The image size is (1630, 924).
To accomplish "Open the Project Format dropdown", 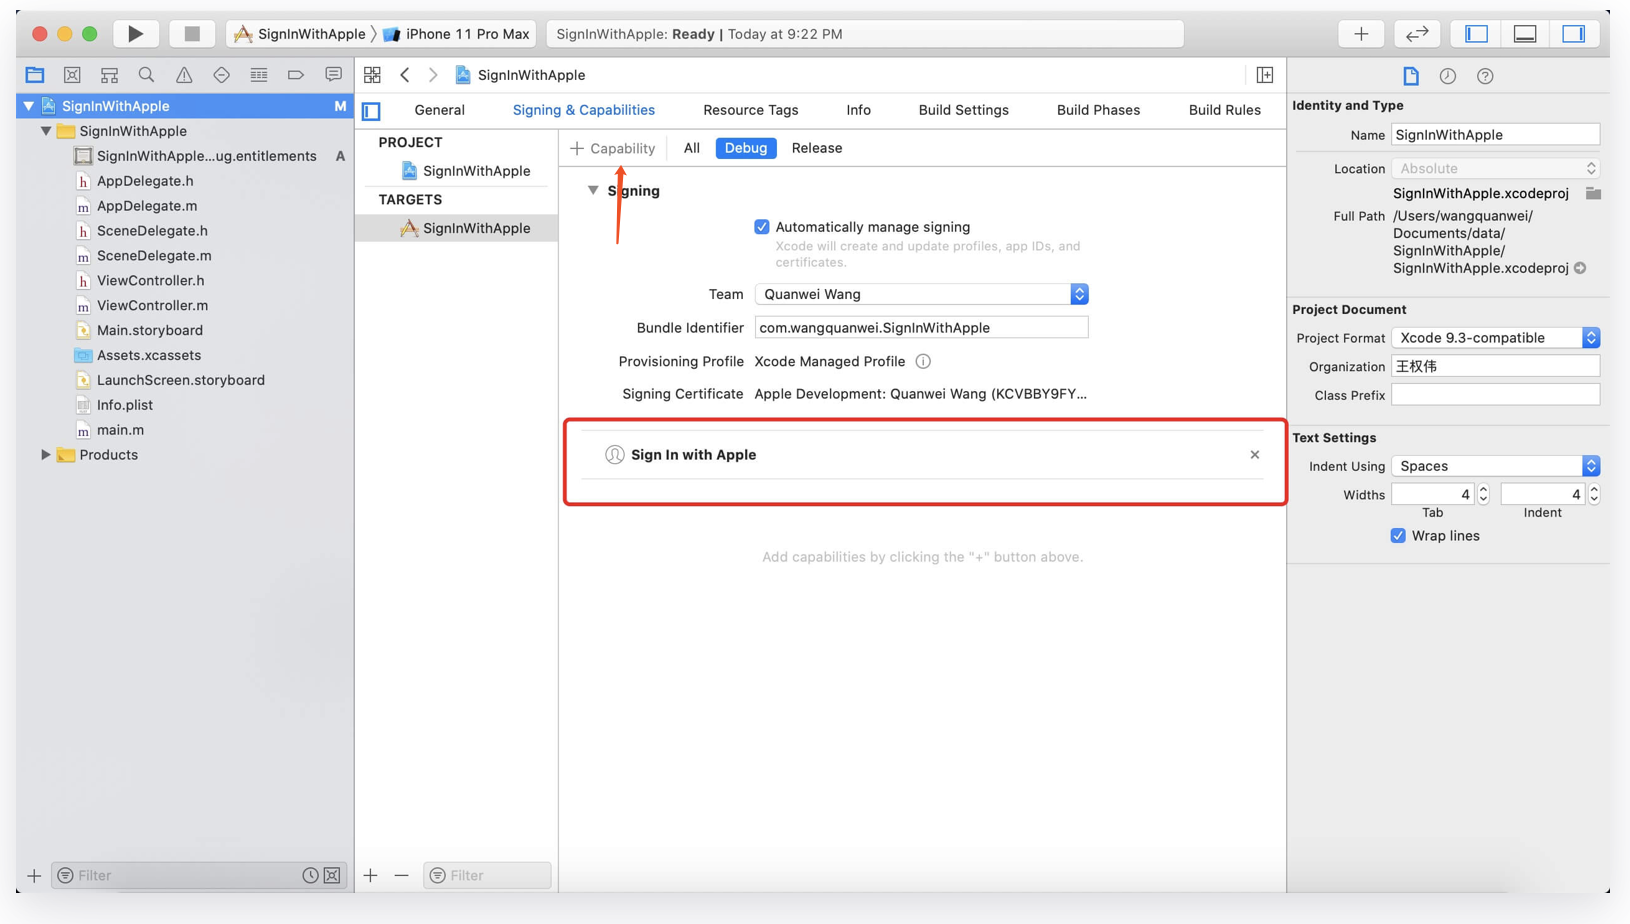I will [x=1495, y=338].
